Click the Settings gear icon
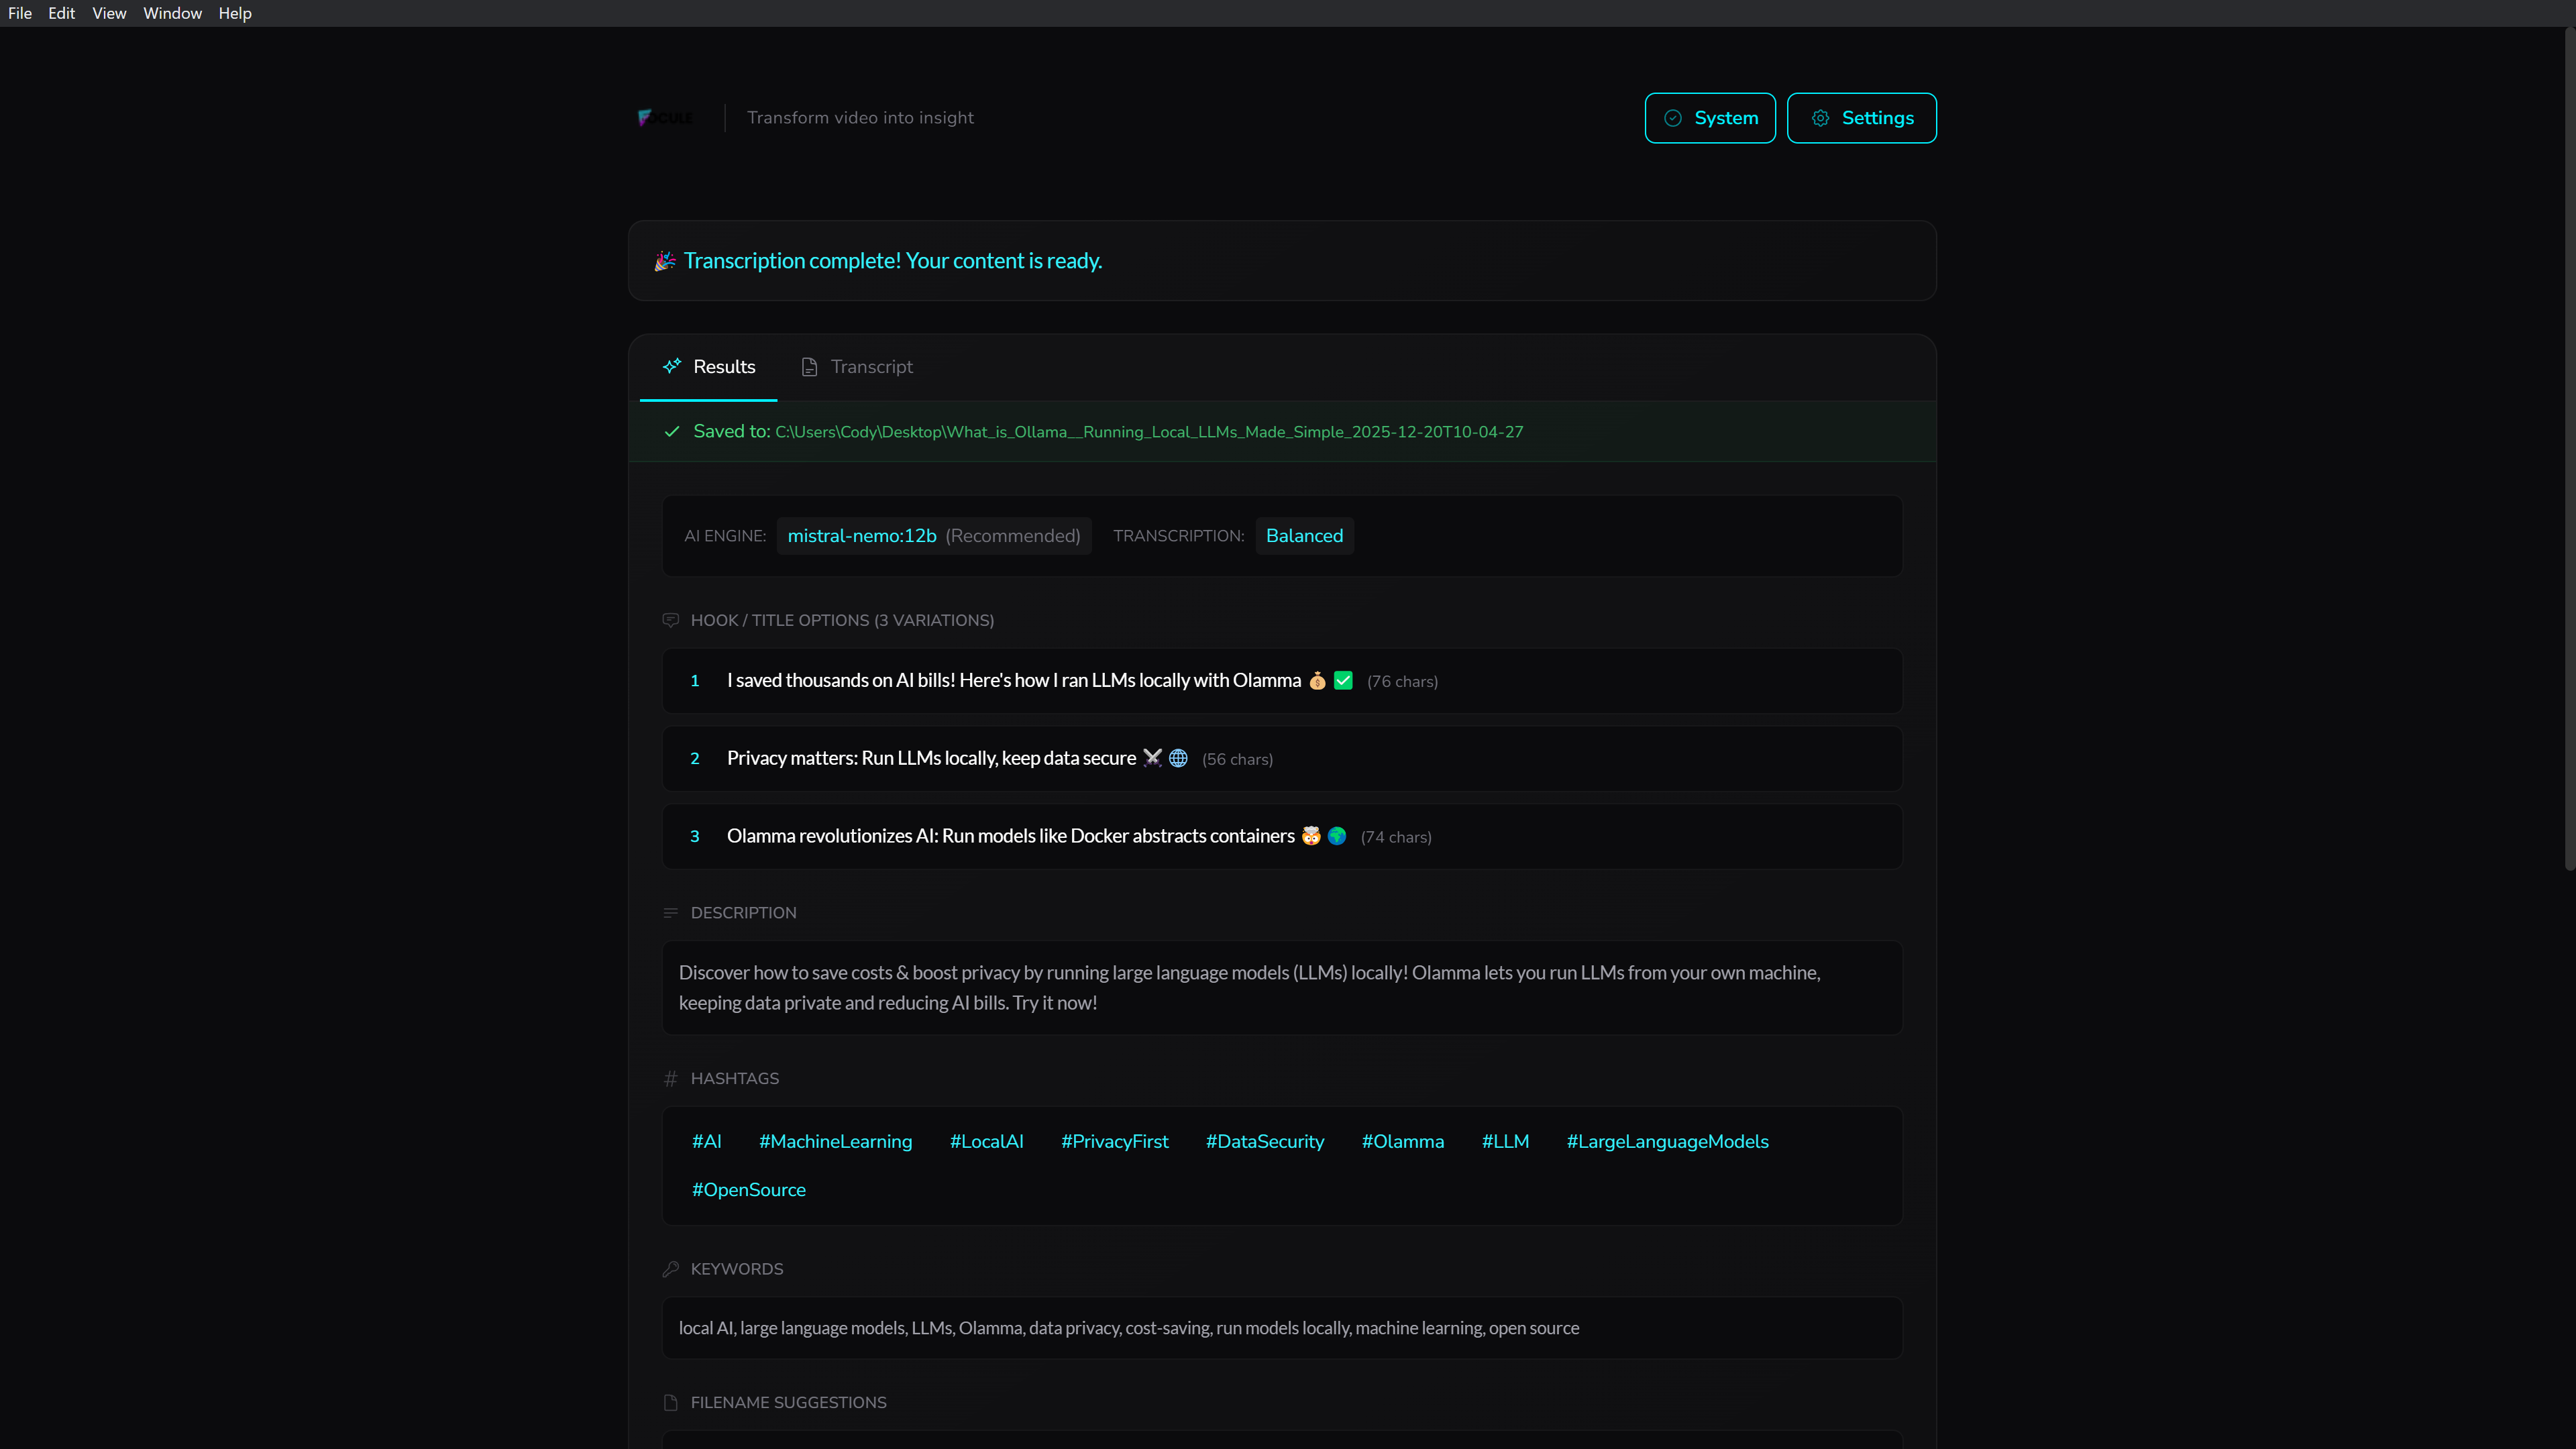Image resolution: width=2576 pixels, height=1449 pixels. point(1820,118)
